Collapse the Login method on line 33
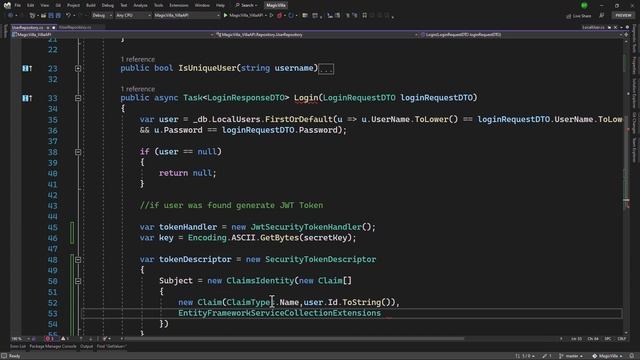 tap(78, 98)
